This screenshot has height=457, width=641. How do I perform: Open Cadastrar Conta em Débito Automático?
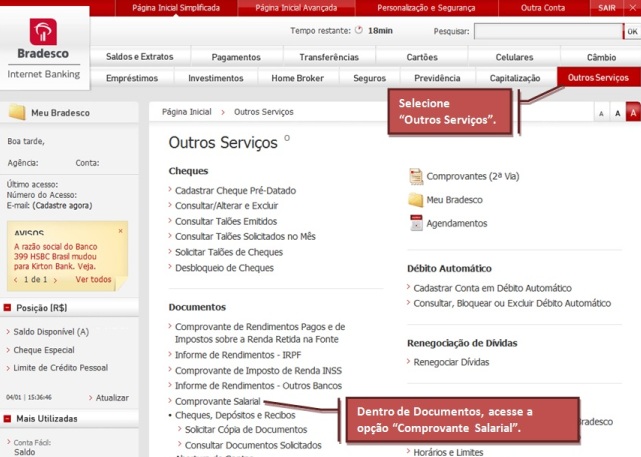pos(493,288)
